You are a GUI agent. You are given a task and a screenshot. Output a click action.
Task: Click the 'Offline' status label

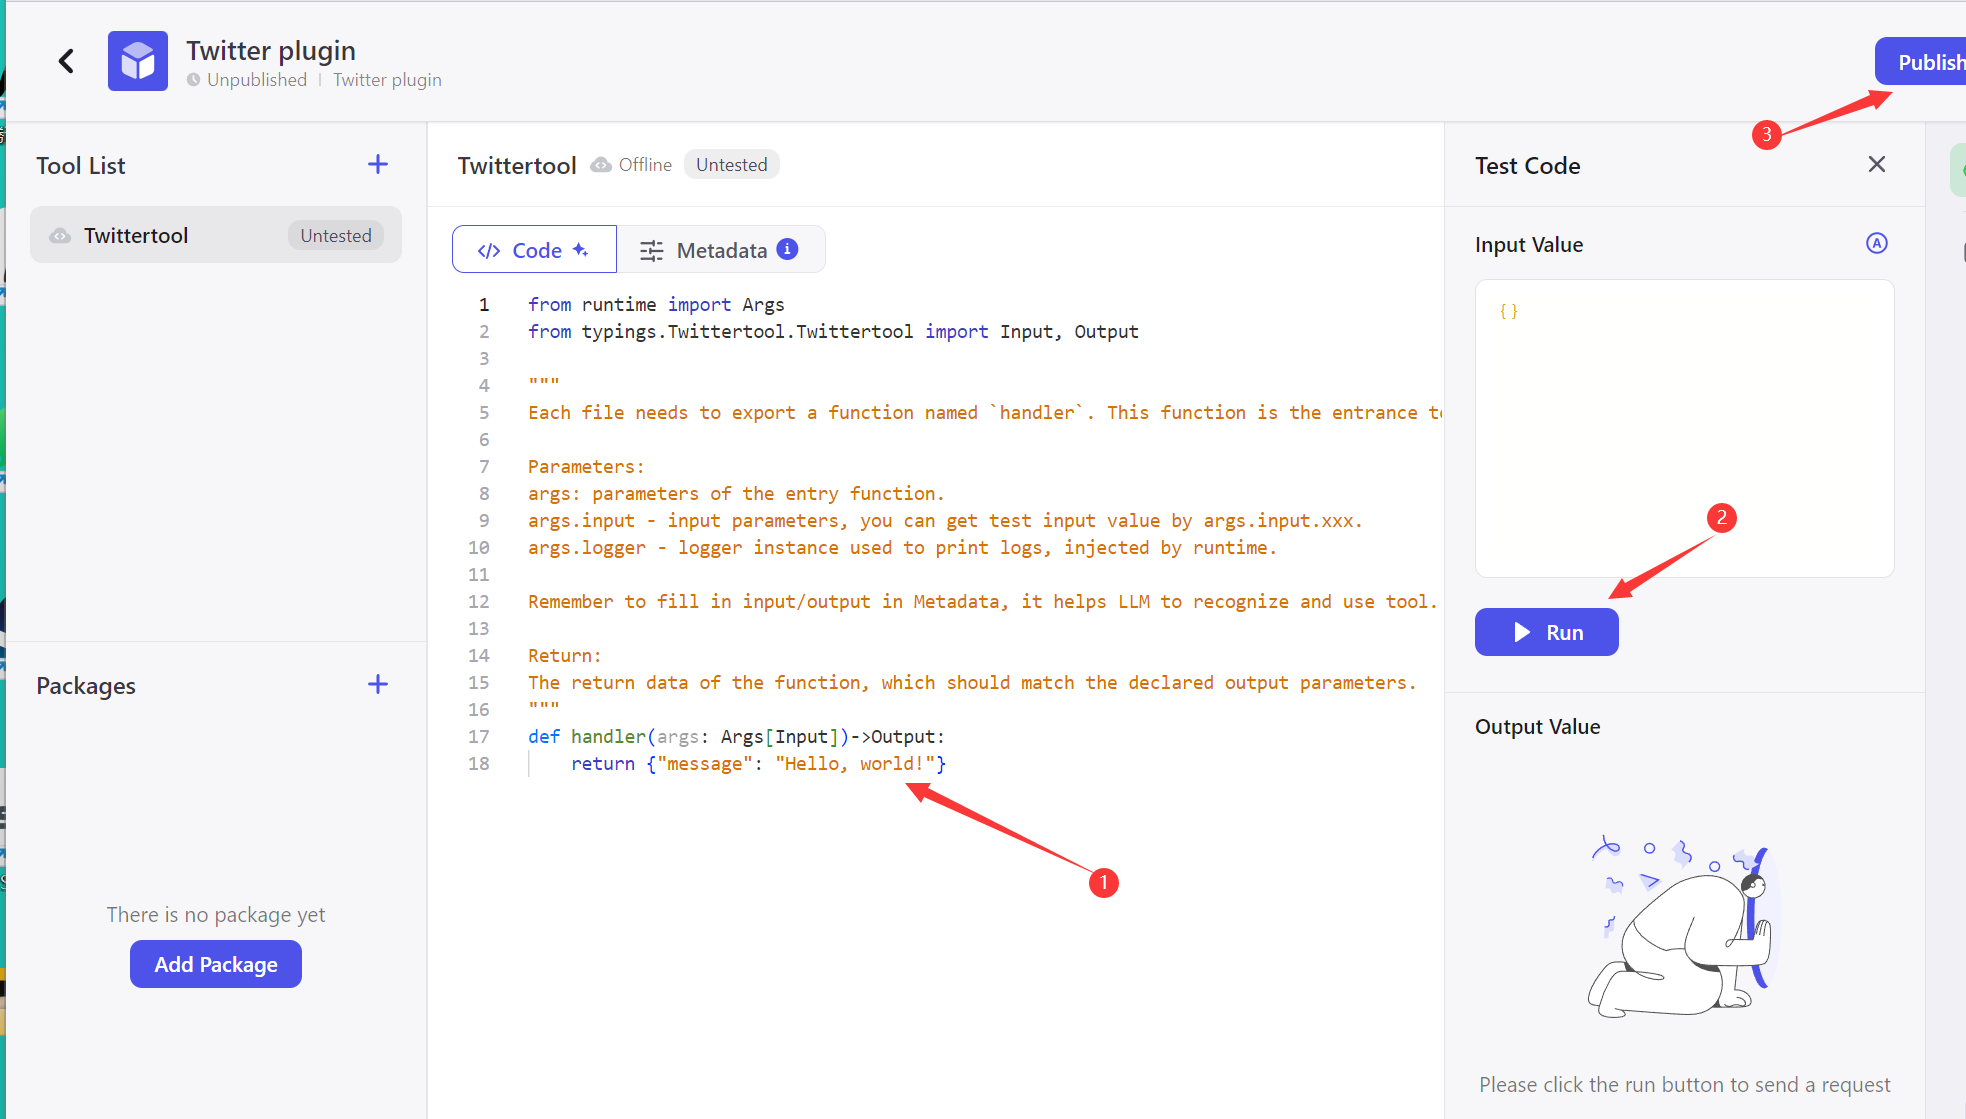[x=645, y=165]
